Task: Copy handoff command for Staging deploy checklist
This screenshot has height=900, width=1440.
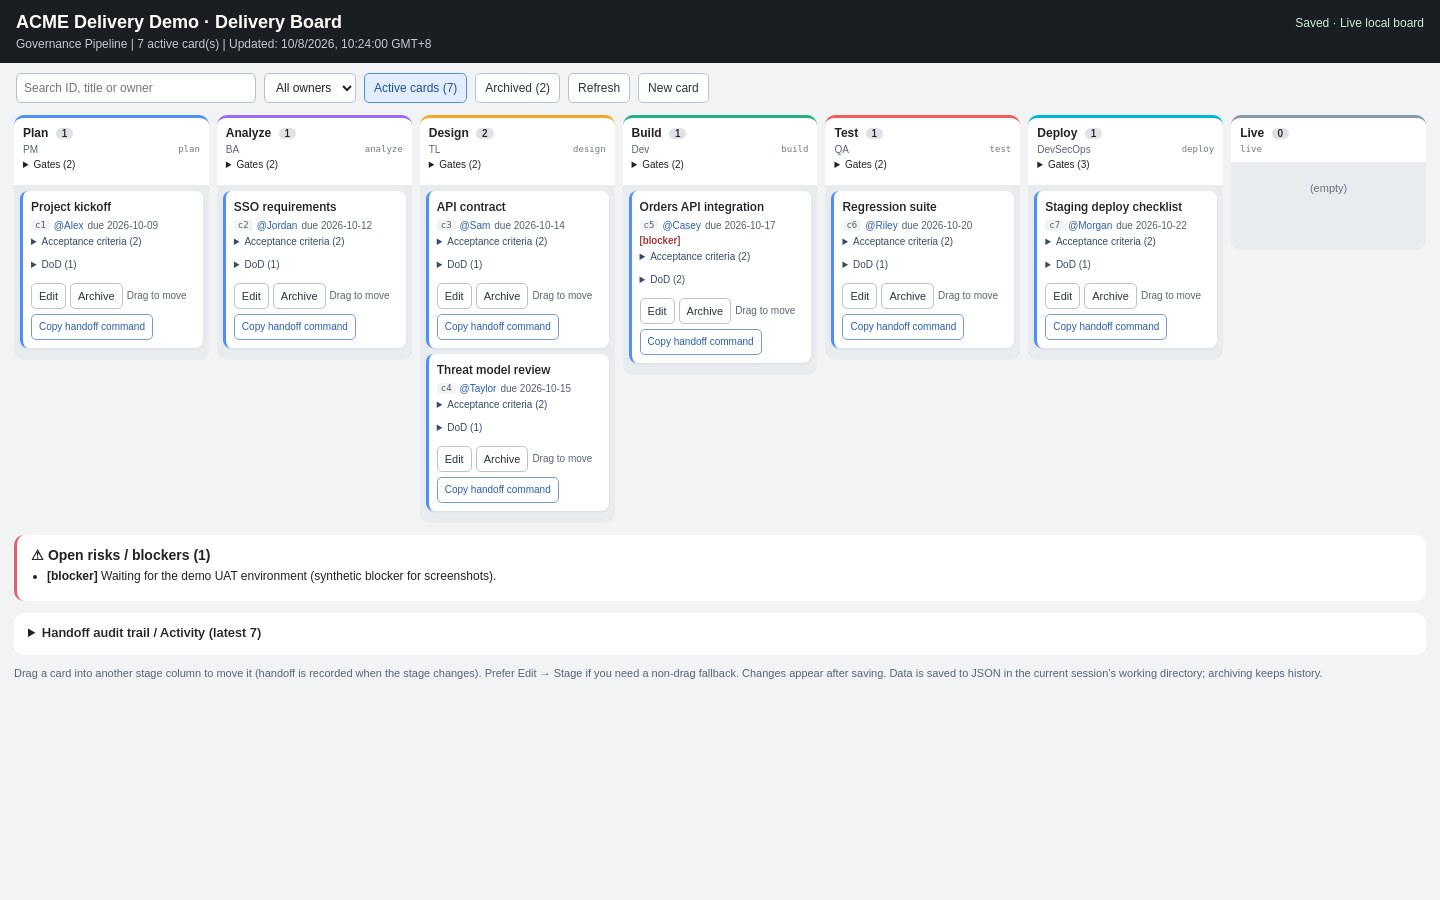Action: click(x=1106, y=327)
